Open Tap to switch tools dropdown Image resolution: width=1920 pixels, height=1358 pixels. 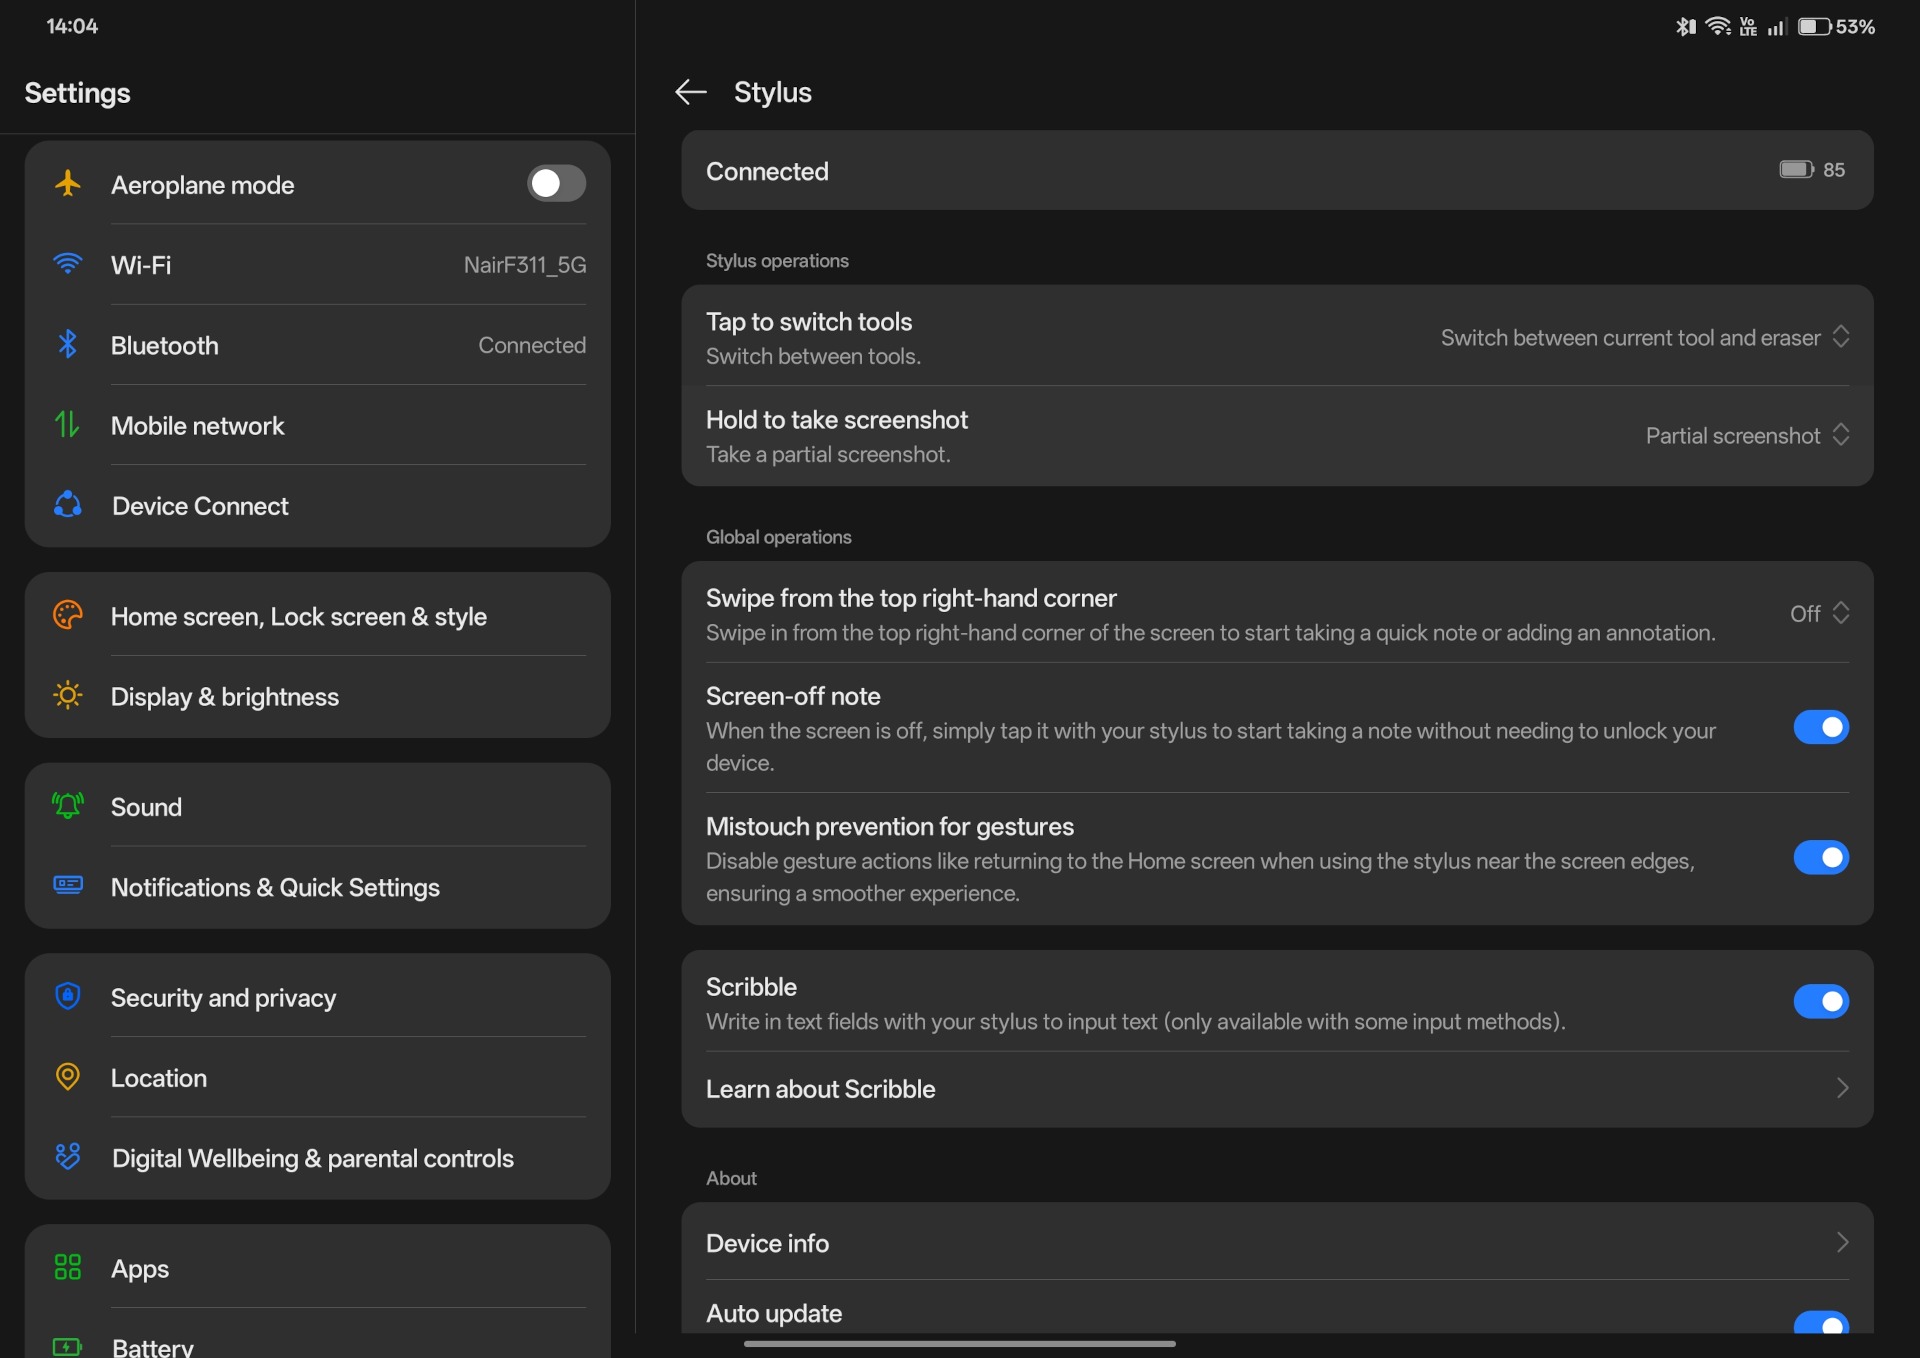(x=1644, y=338)
